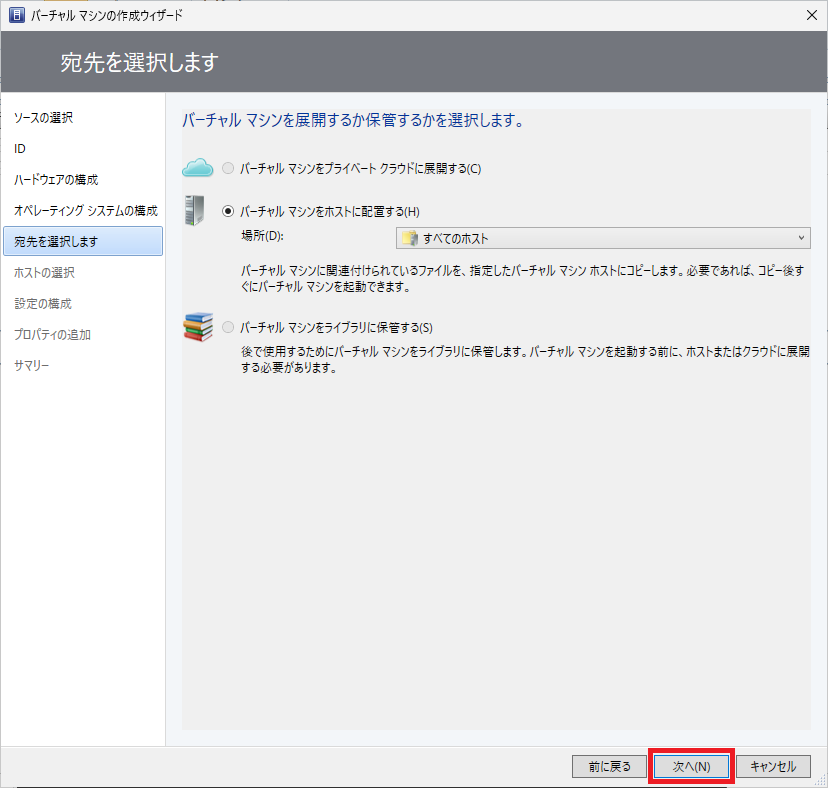828x788 pixels.
Task: Select 宛先を選択します step
Action: click(83, 241)
